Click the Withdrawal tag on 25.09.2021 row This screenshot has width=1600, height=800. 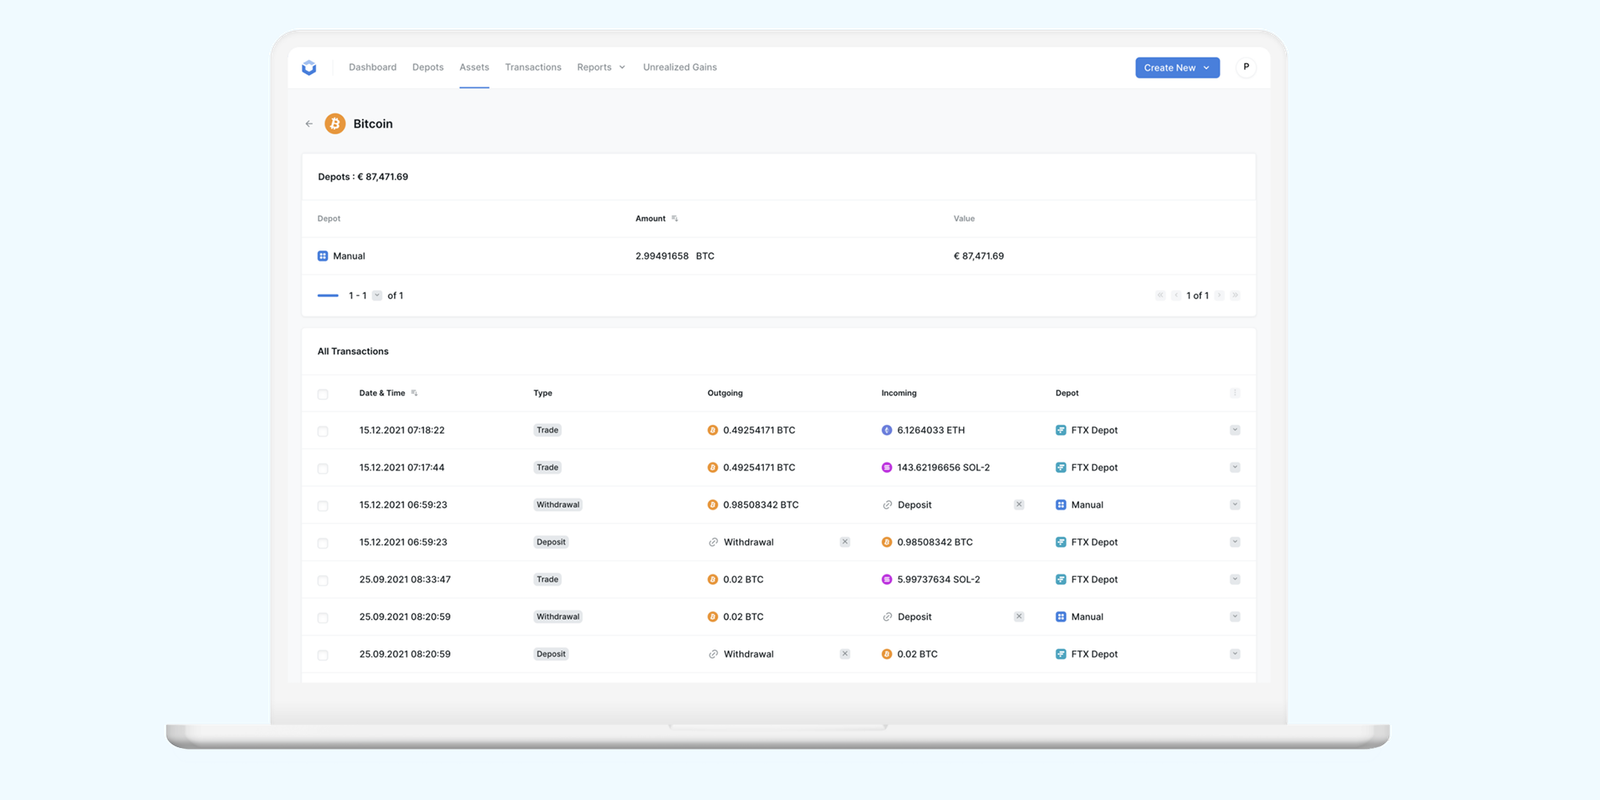(558, 617)
